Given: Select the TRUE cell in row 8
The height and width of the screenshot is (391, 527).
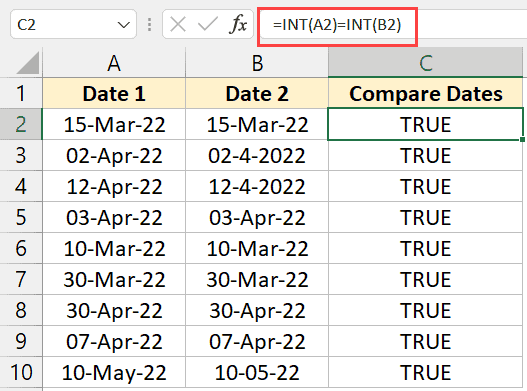Looking at the screenshot, I should point(425,310).
